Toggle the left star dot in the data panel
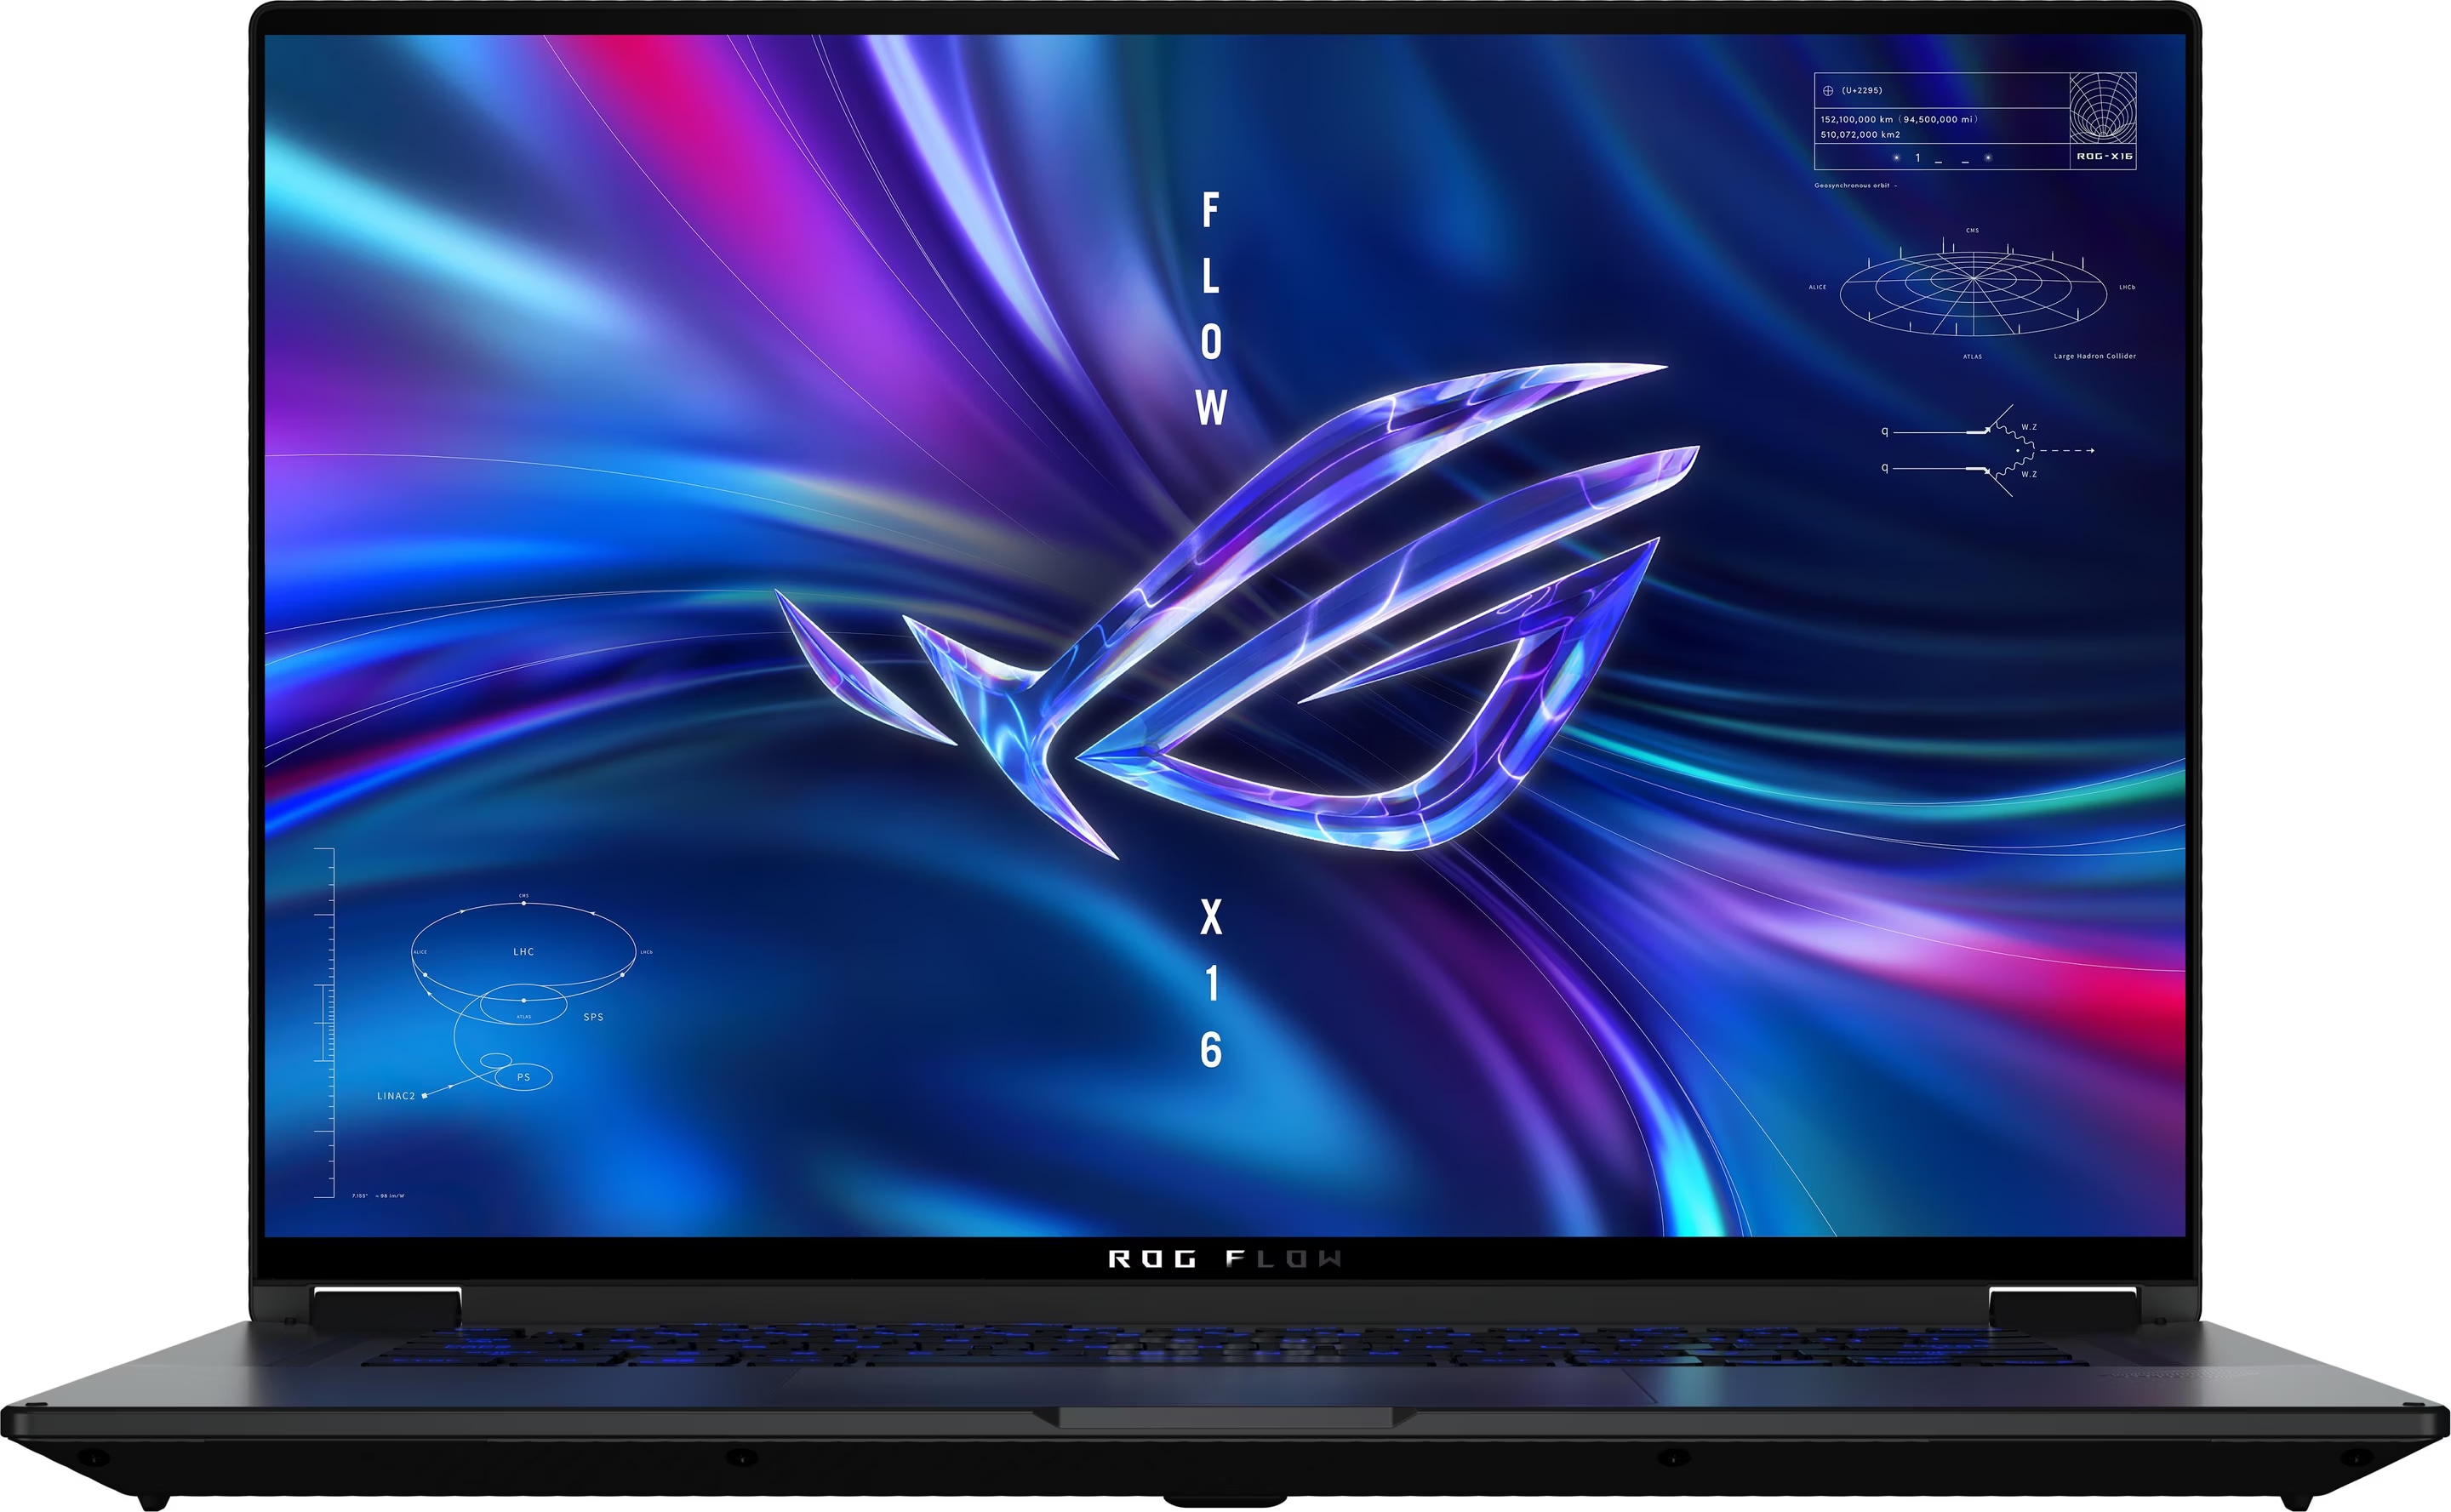 click(x=1896, y=158)
